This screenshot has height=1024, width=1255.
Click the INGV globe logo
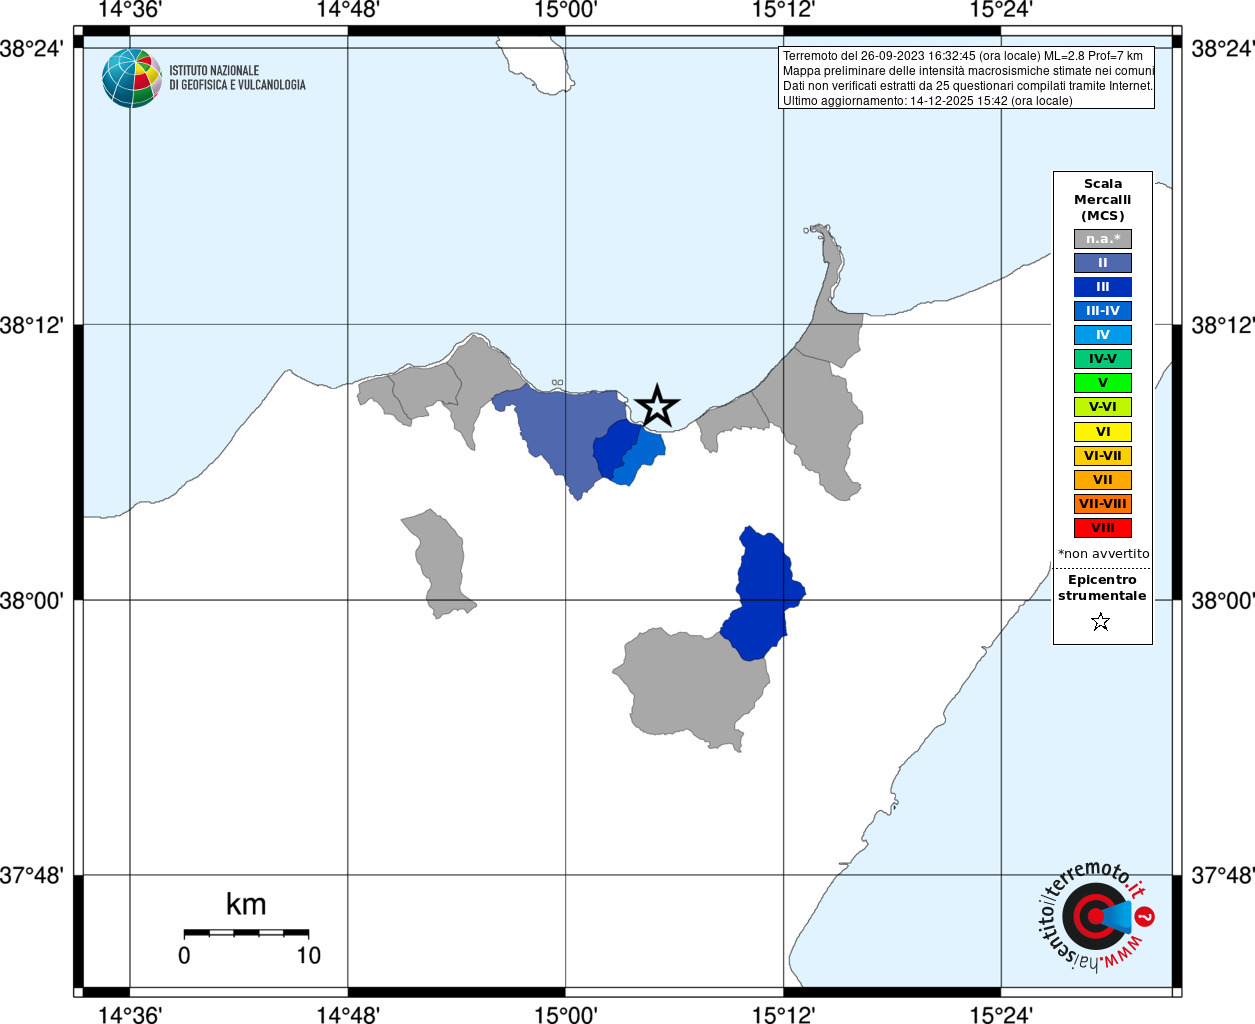[132, 78]
